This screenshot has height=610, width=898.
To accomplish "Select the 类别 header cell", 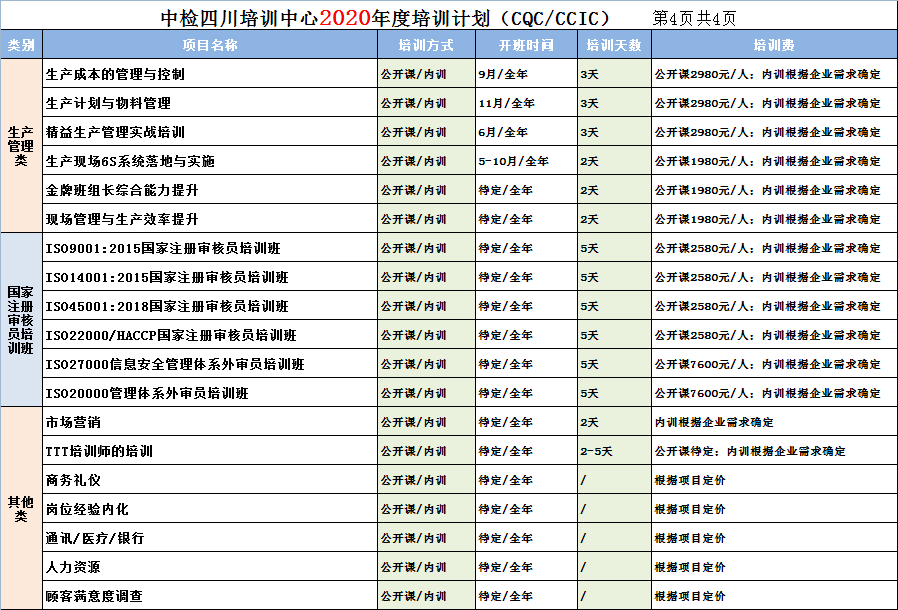I will [21, 45].
